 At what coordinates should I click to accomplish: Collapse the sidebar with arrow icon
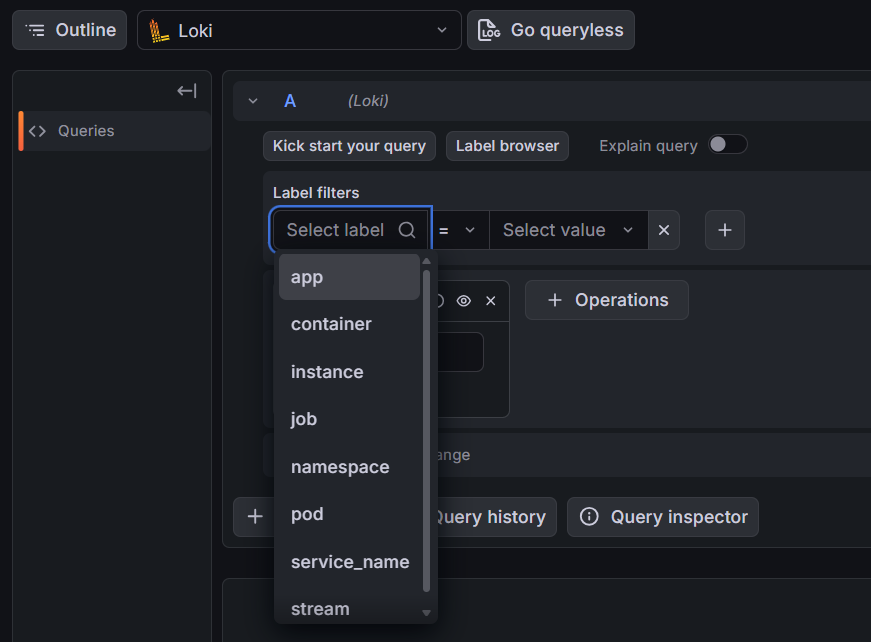point(187,91)
